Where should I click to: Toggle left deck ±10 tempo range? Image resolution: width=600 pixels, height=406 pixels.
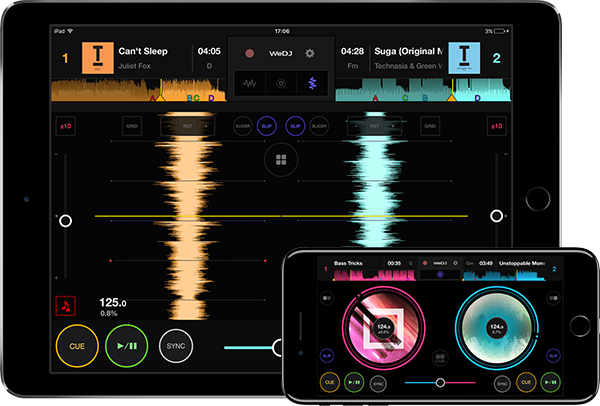pos(65,126)
